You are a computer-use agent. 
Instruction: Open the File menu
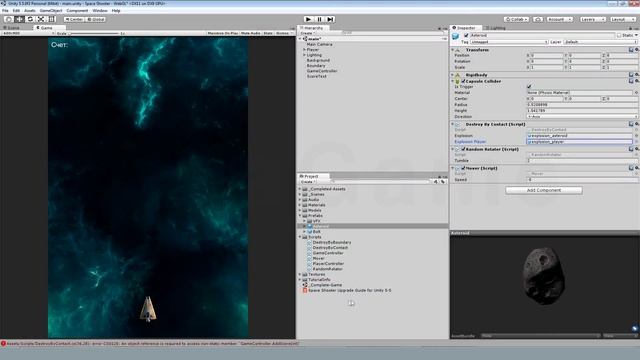[x=5, y=11]
